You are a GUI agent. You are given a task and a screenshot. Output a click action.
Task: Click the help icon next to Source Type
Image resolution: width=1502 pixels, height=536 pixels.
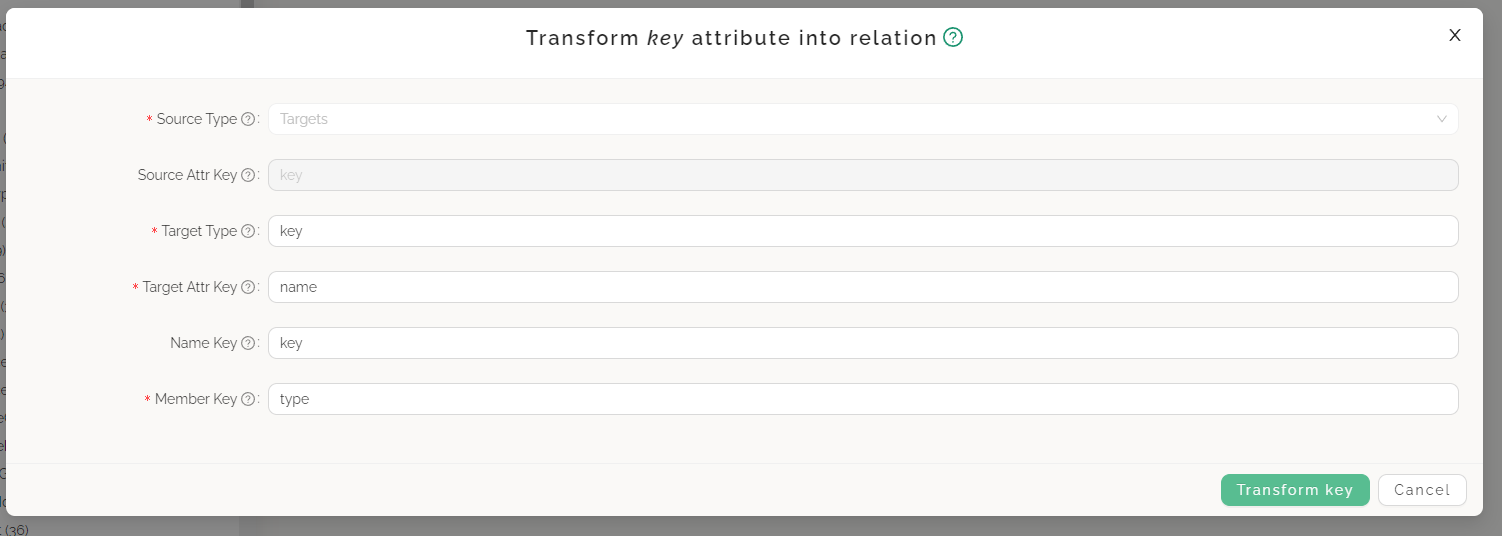[248, 119]
